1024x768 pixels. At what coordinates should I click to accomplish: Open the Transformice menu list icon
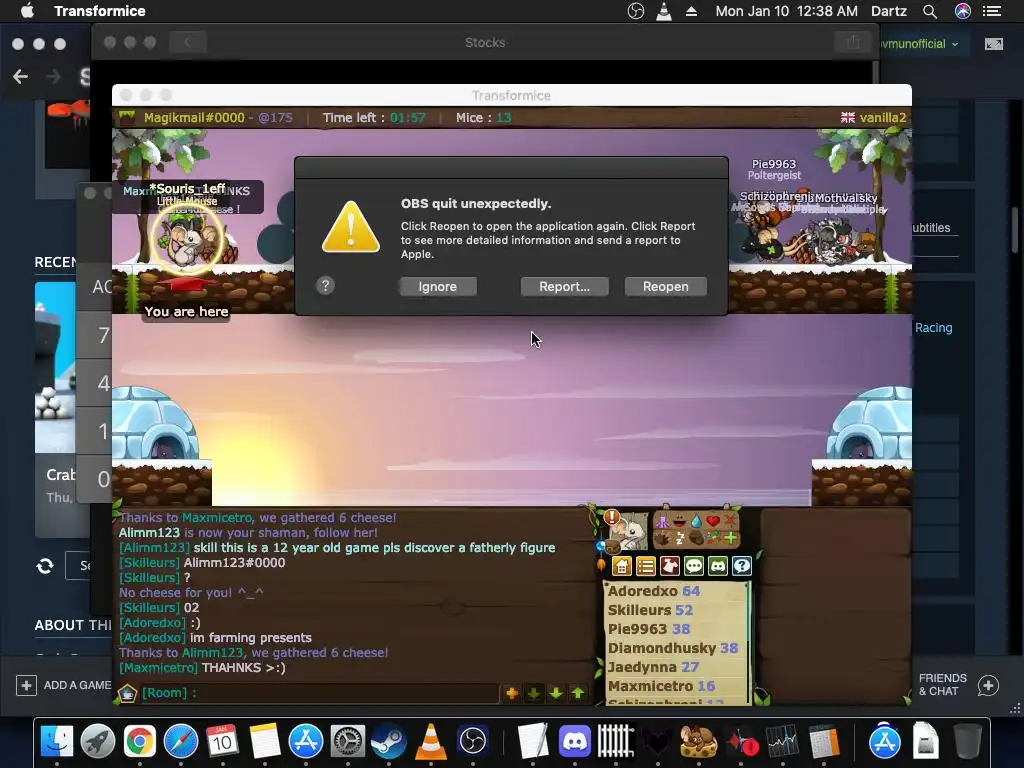pos(646,566)
